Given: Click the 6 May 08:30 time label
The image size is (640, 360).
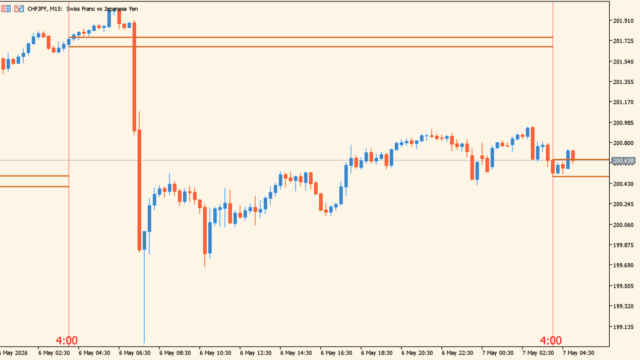Looking at the screenshot, I should click(175, 353).
